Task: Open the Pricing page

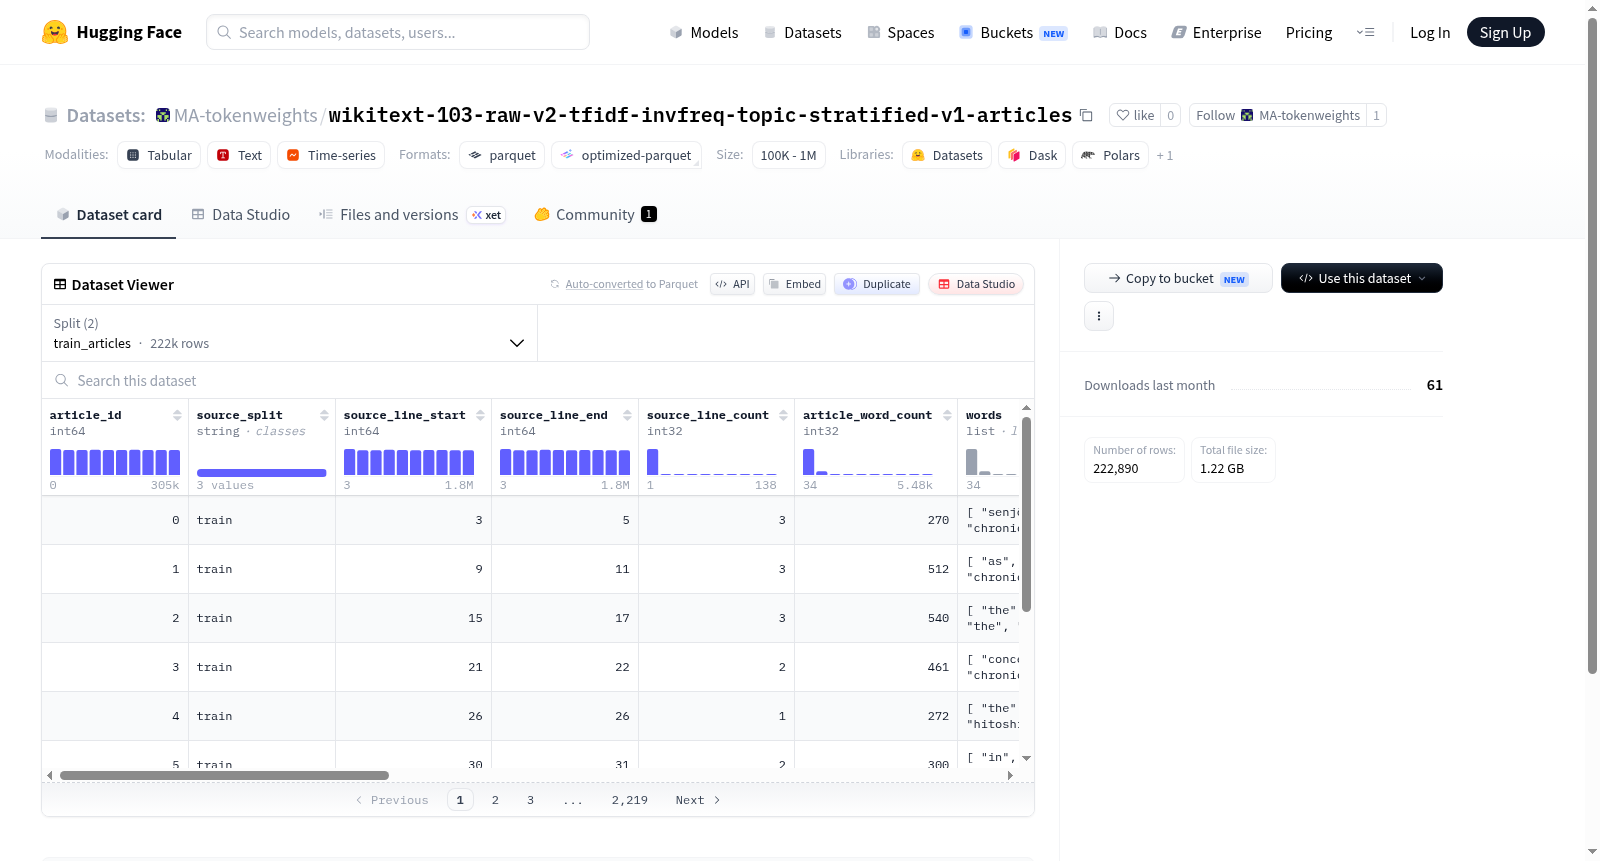Action: coord(1309,32)
